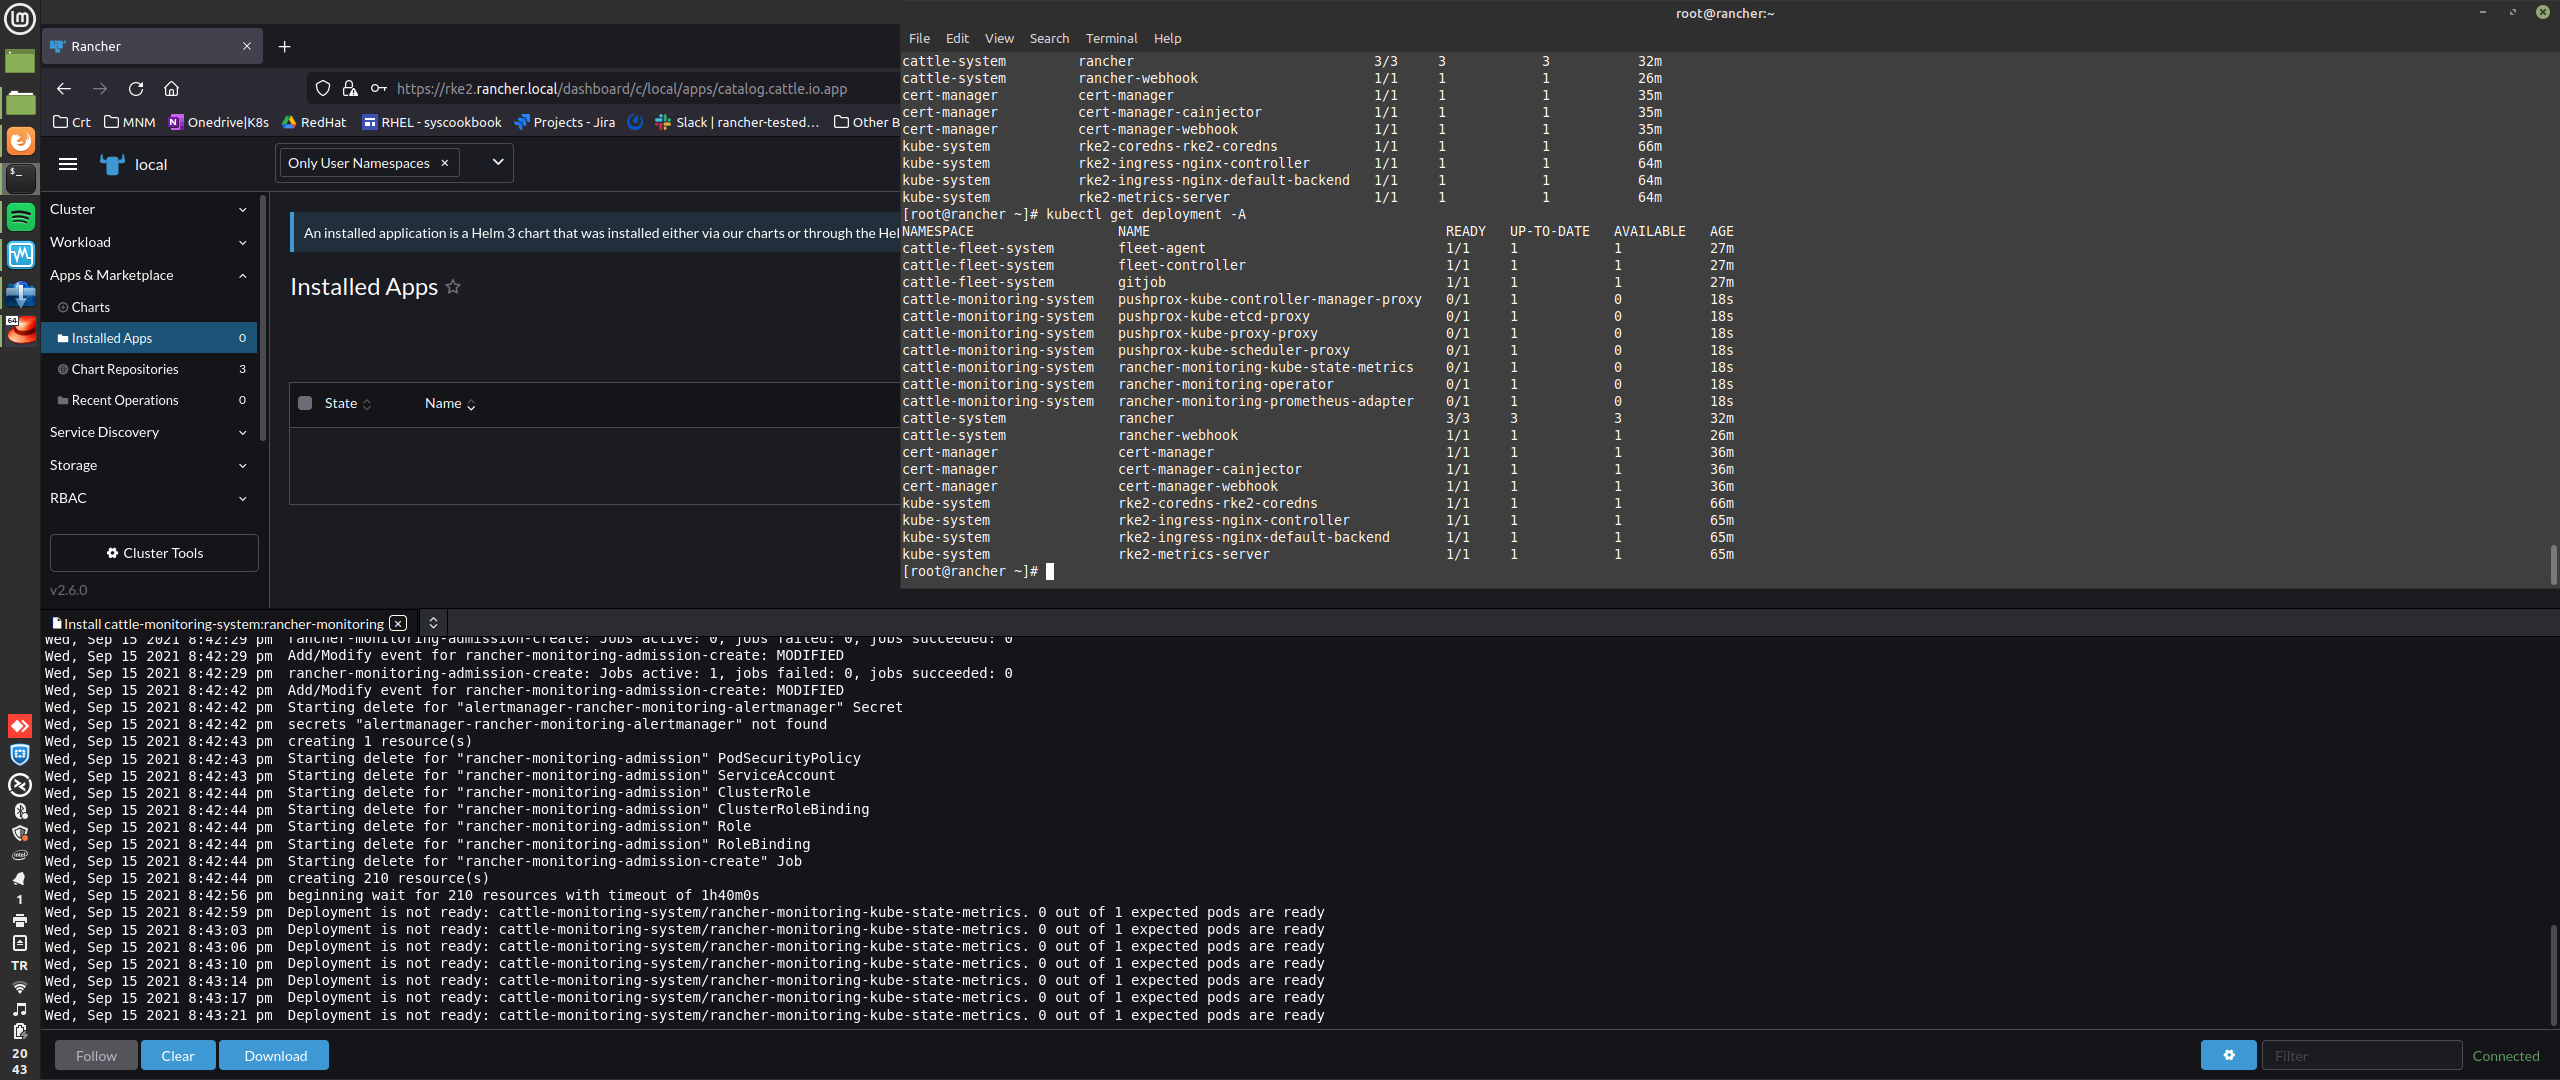Viewport: 2560px width, 1080px height.
Task: Open the system monitor dock icon
Action: pos(20,254)
